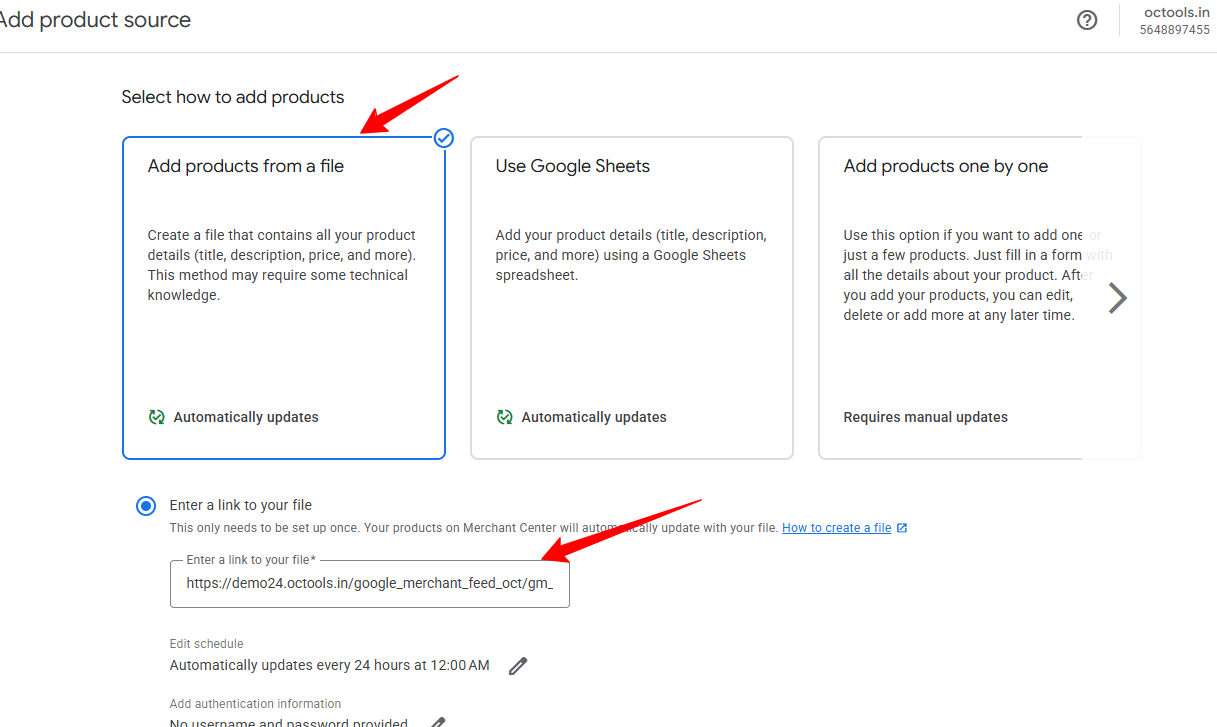The width and height of the screenshot is (1217, 727).
Task: Open the octools.in account switcher
Action: (x=1174, y=13)
